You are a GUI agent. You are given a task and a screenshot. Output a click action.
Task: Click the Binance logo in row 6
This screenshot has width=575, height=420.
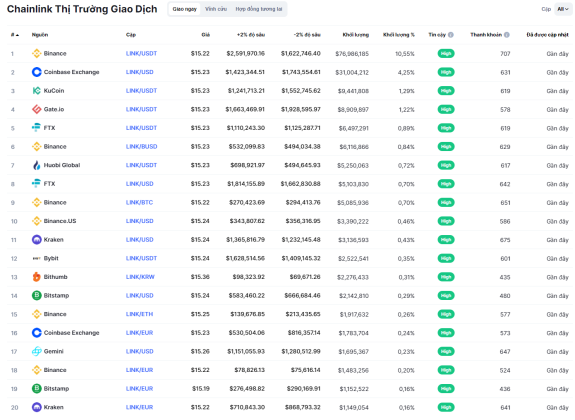[36, 146]
